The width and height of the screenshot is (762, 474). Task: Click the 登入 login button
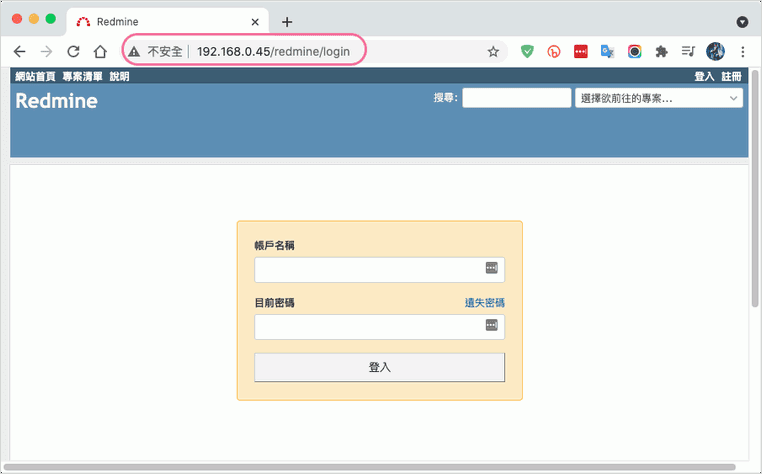pos(380,367)
